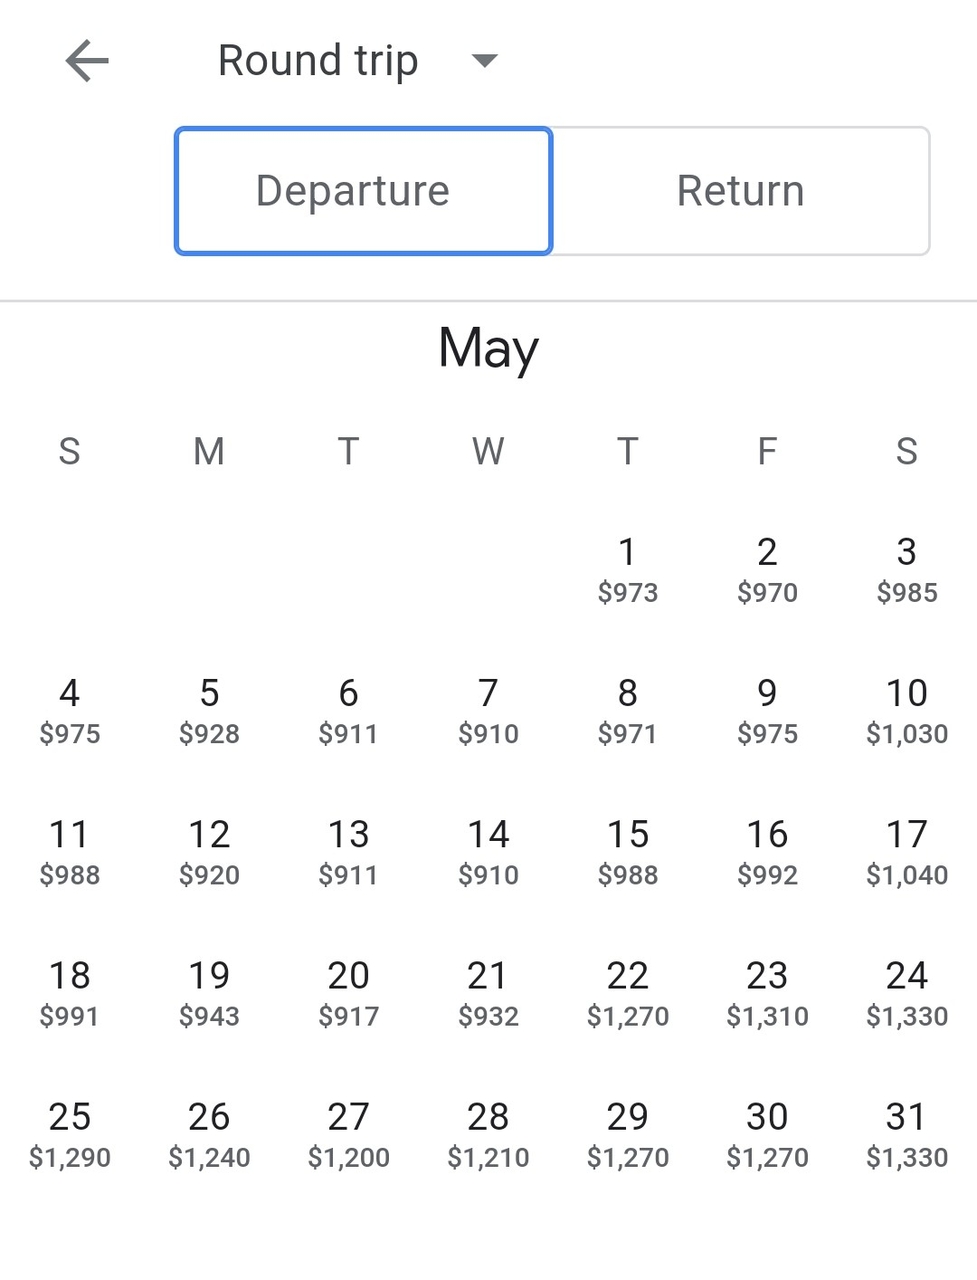Screen dimensions: 977x1280
Task: Switch to the Departure tab
Action: point(363,191)
